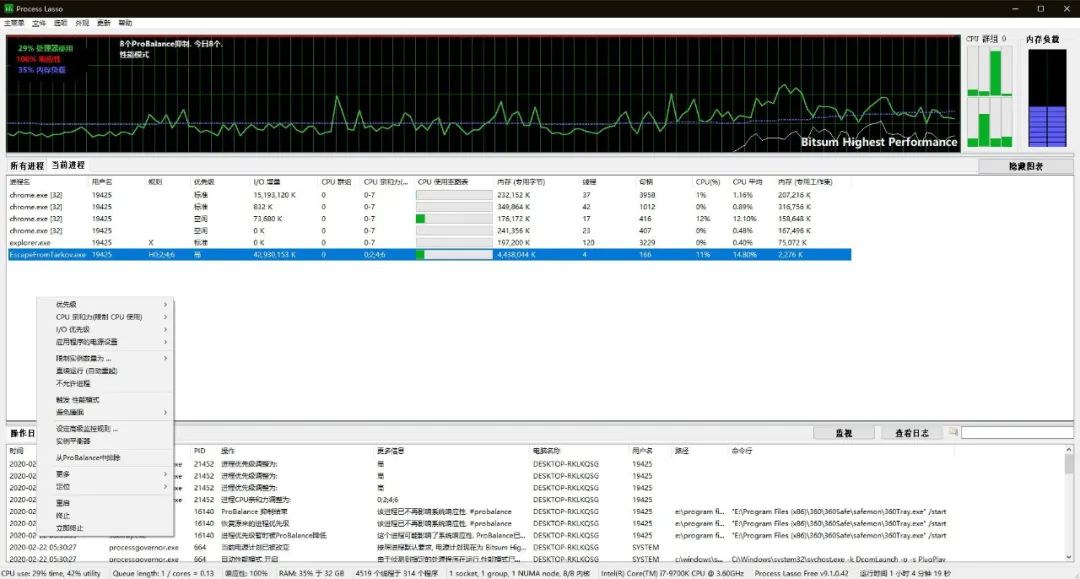Choose 不允许进程 from the context menu
The width and height of the screenshot is (1080, 579).
tap(105, 383)
